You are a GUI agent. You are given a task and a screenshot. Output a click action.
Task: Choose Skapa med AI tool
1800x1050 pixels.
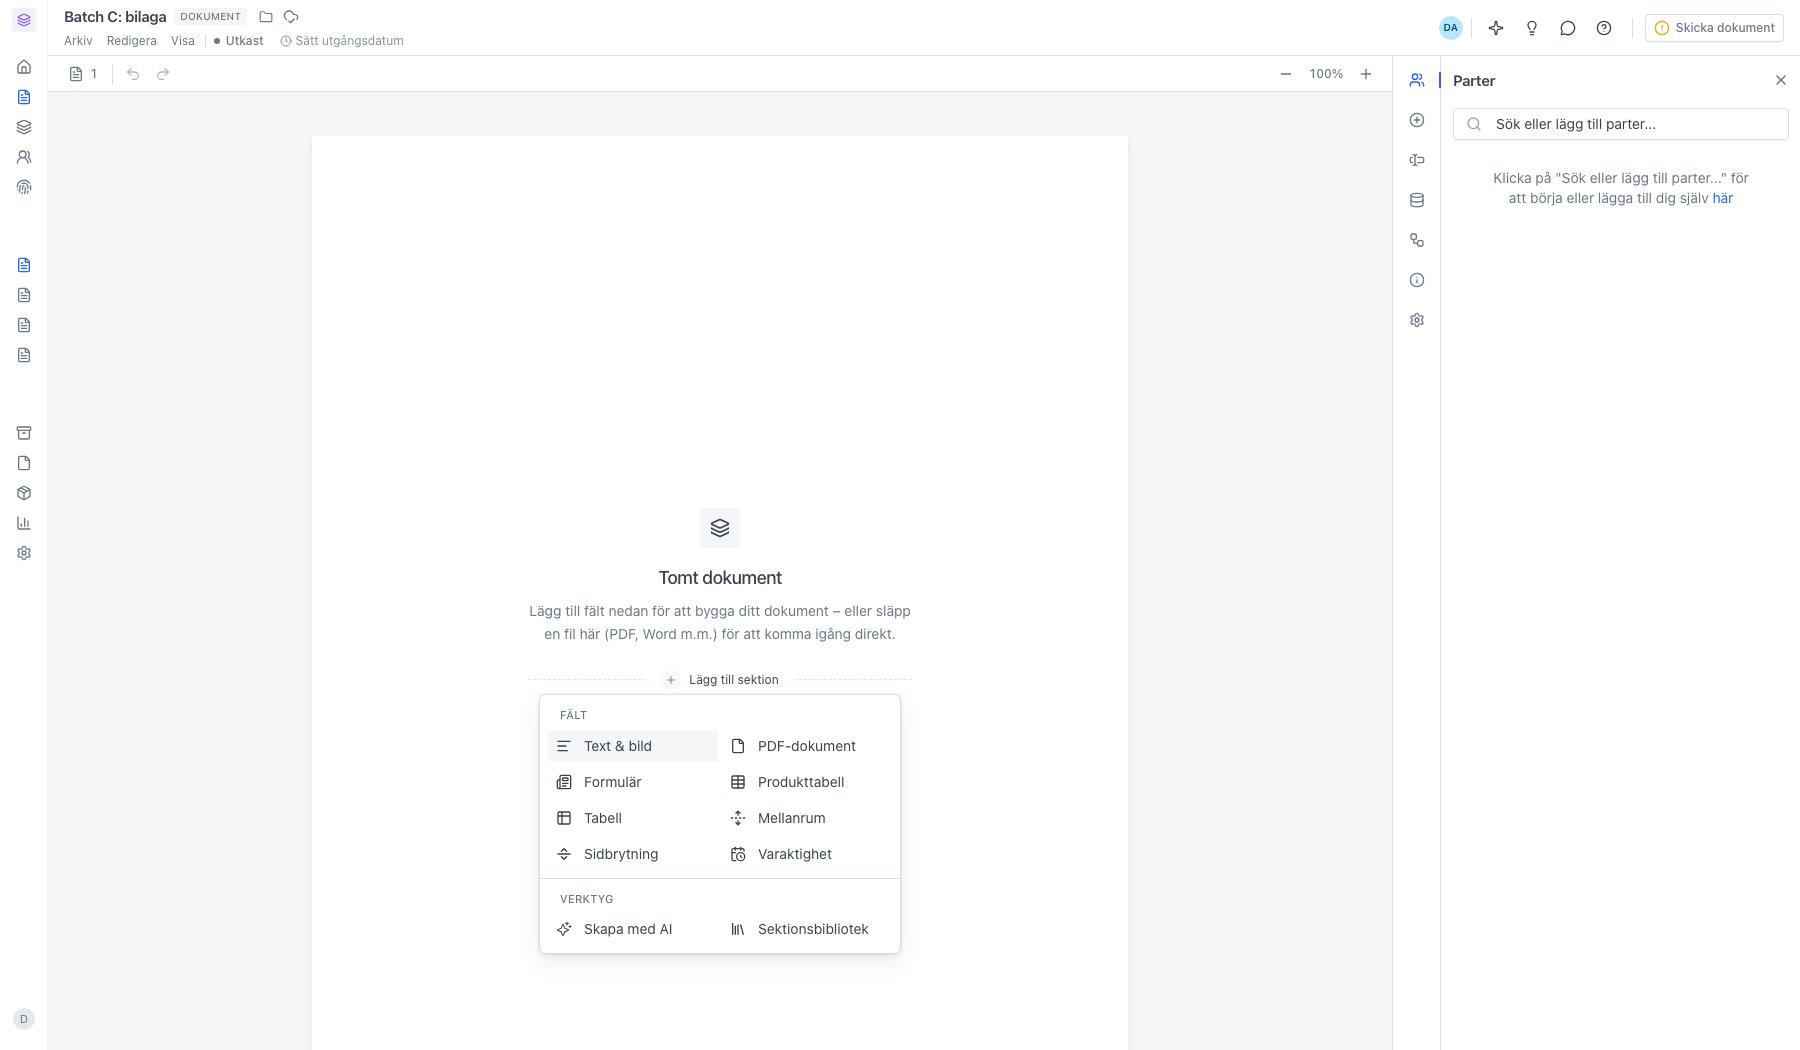(x=633, y=929)
